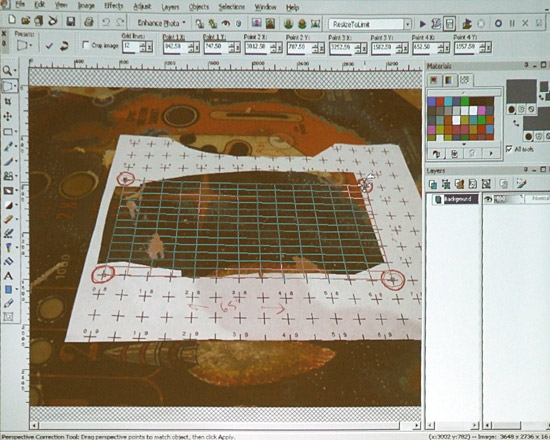This screenshot has width=550, height=440.
Task: Save image with floppy disk icon
Action: pos(71,22)
